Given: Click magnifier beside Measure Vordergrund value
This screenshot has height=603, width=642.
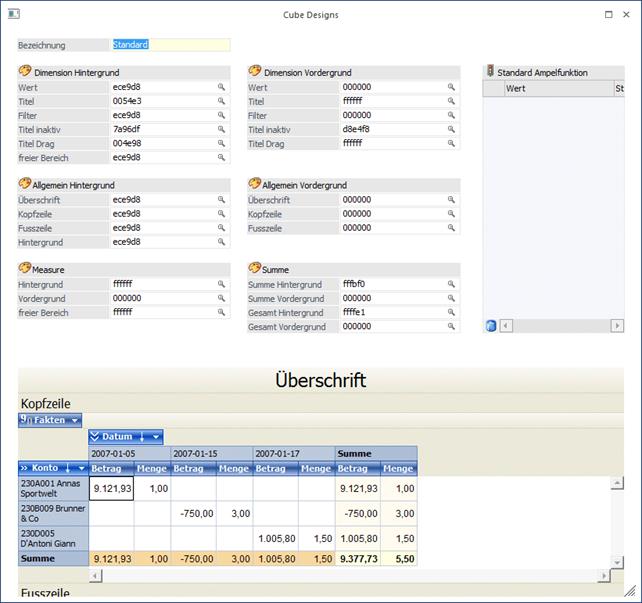Looking at the screenshot, I should tap(222, 298).
